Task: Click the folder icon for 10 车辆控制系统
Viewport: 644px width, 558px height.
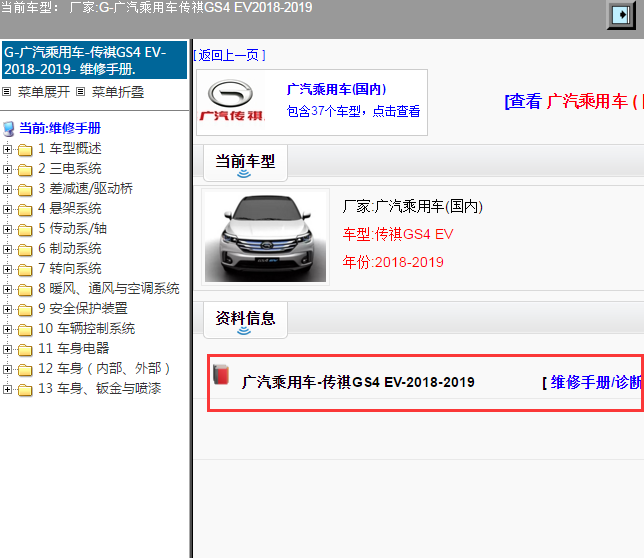Action: (25, 330)
